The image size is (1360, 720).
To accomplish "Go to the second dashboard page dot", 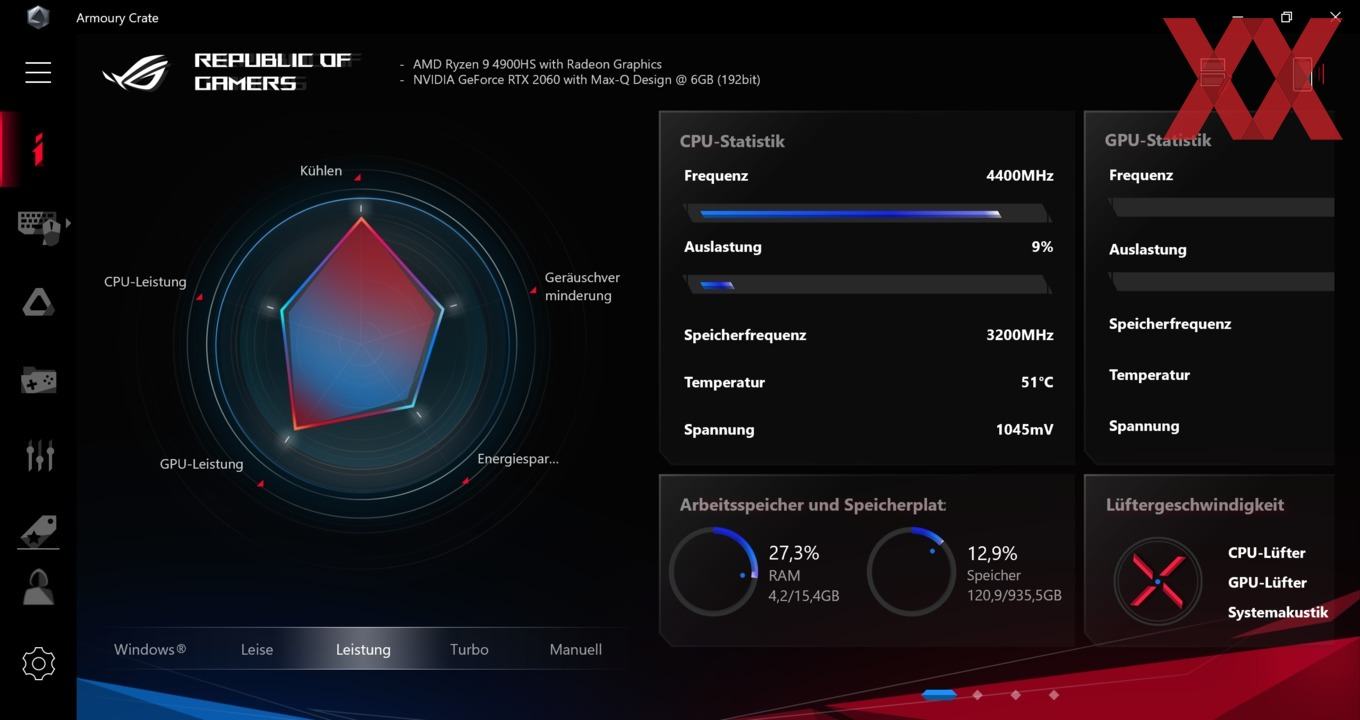I will [x=978, y=694].
